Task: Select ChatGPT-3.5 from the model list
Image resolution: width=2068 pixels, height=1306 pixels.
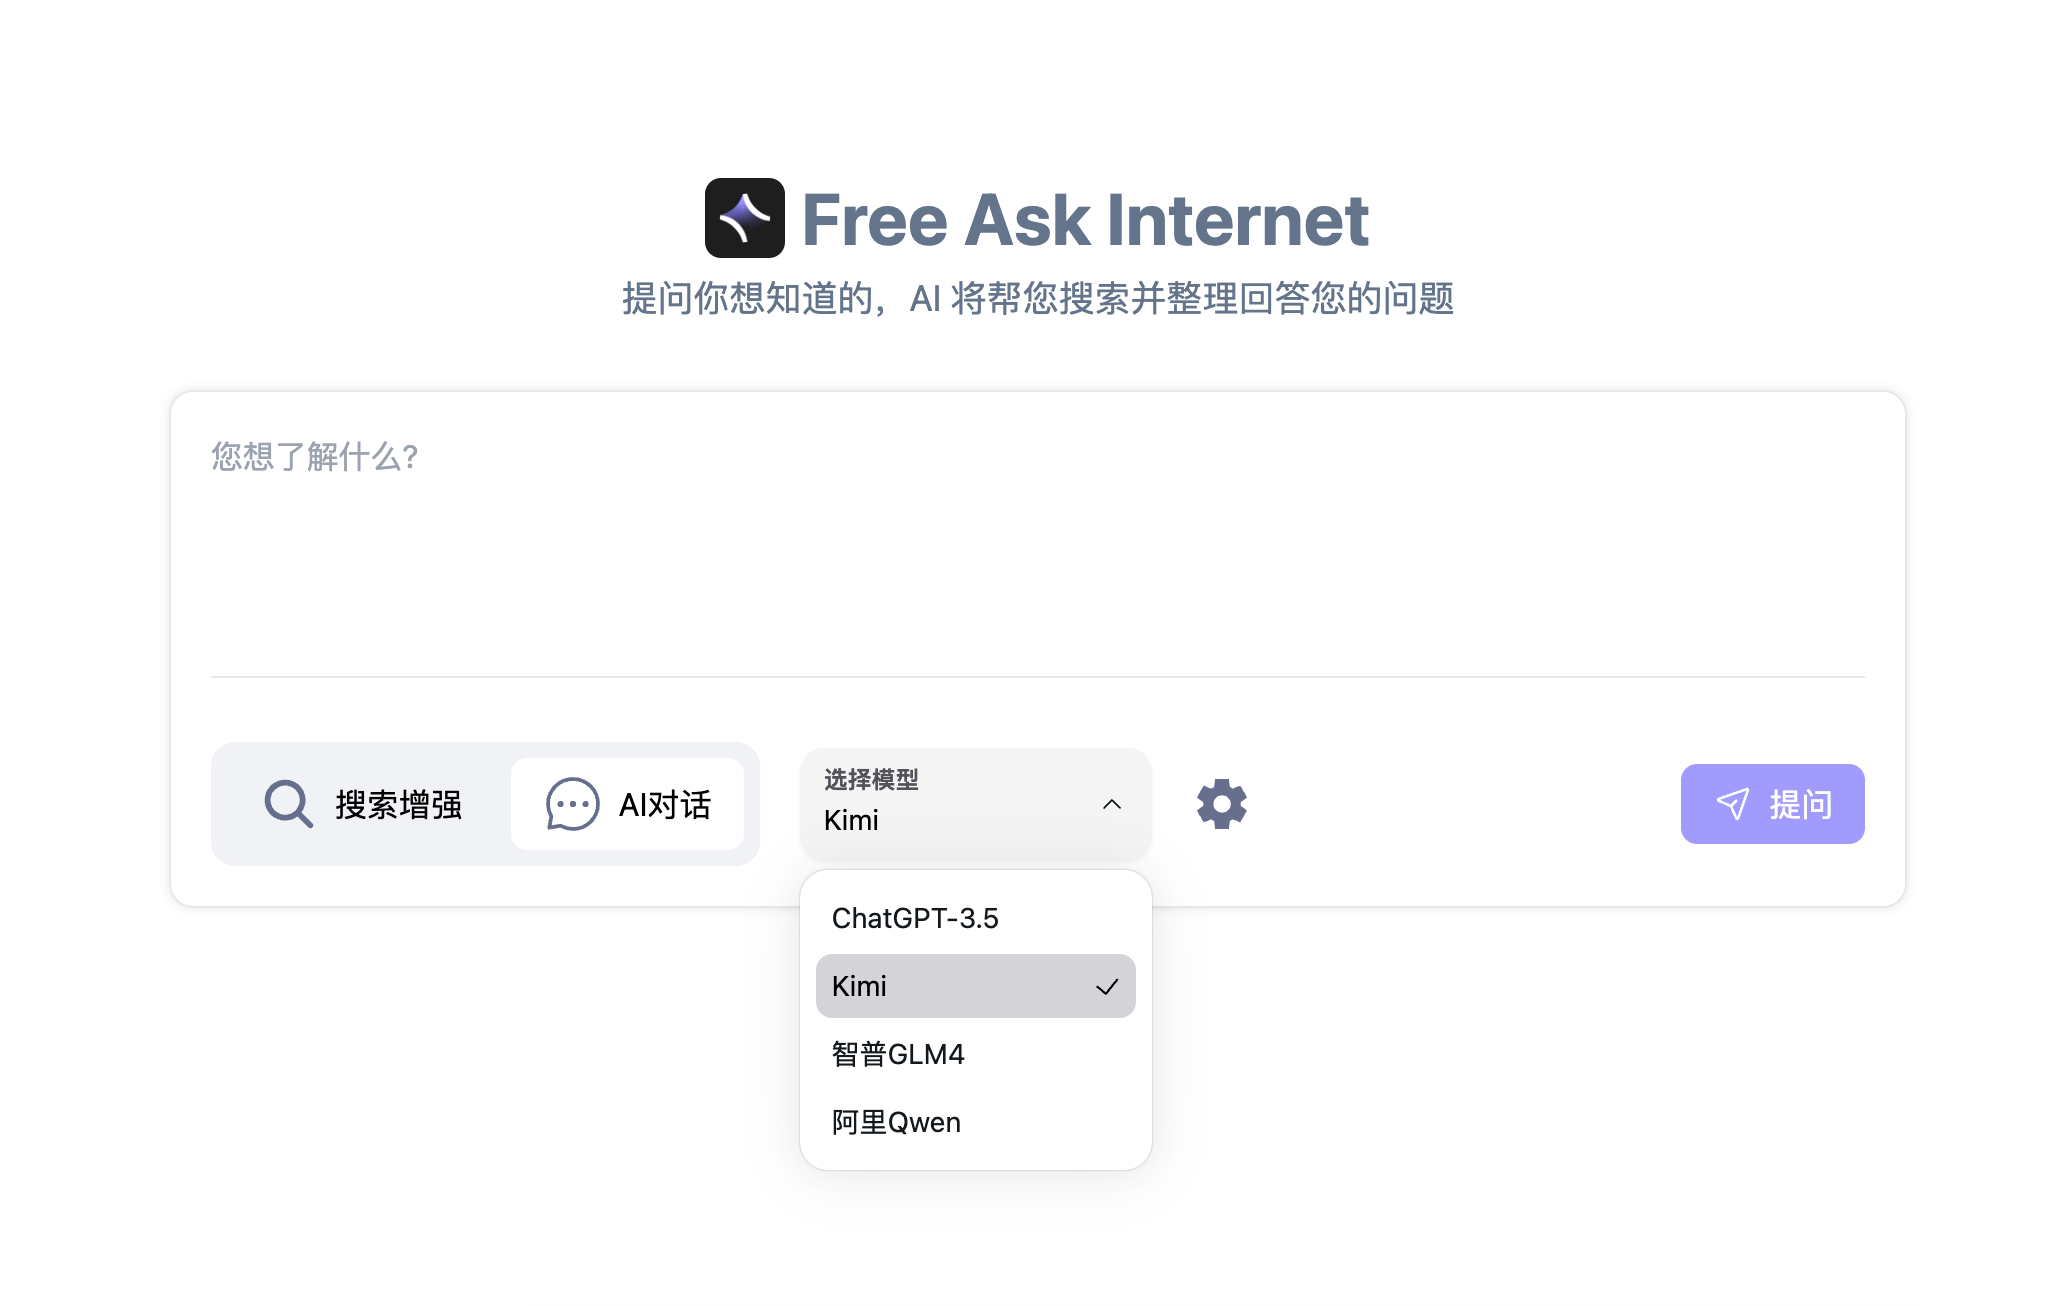Action: (915, 918)
